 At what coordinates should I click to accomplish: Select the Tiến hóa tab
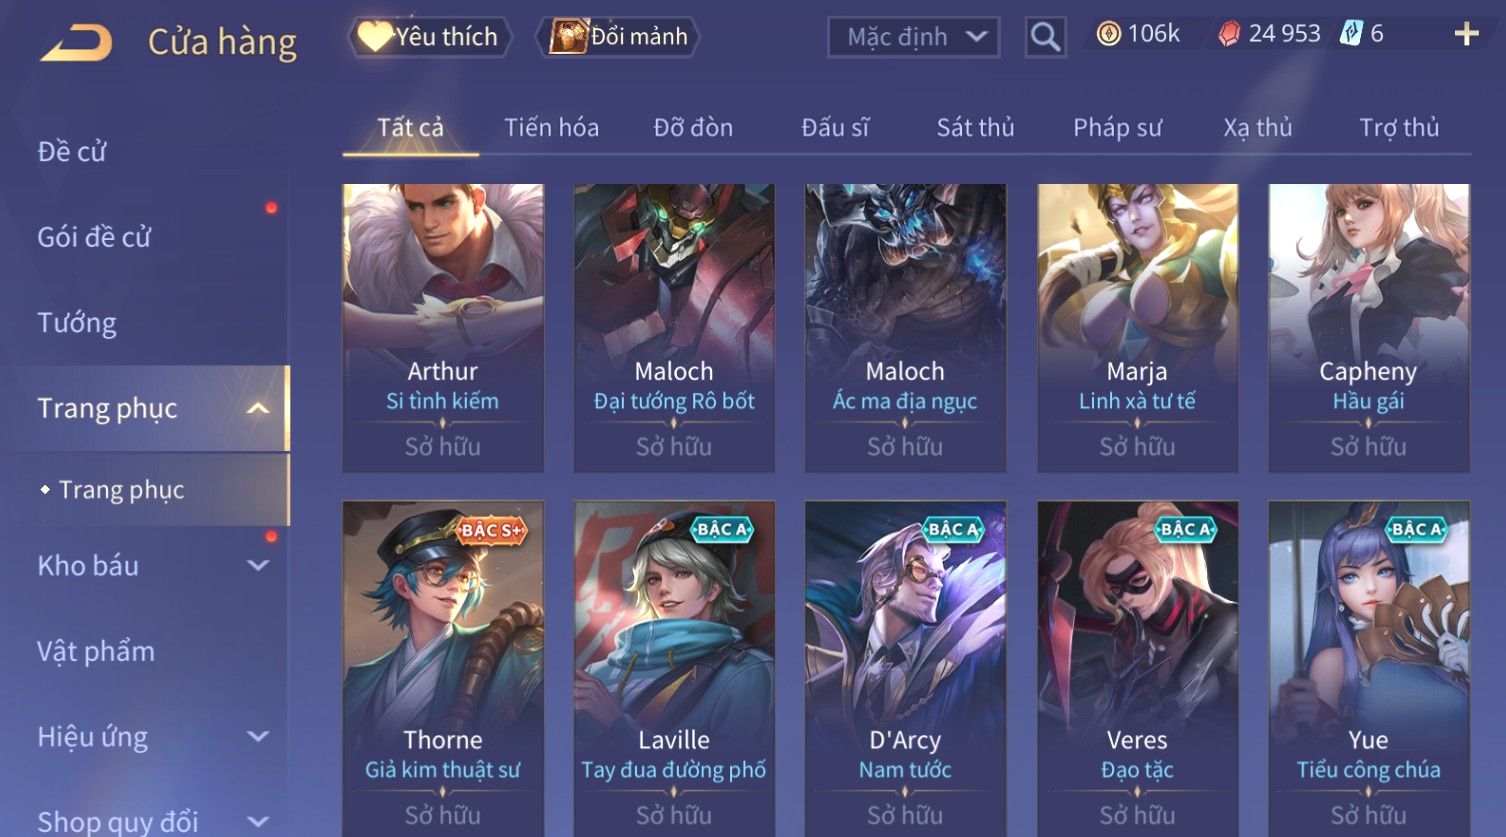tap(551, 128)
